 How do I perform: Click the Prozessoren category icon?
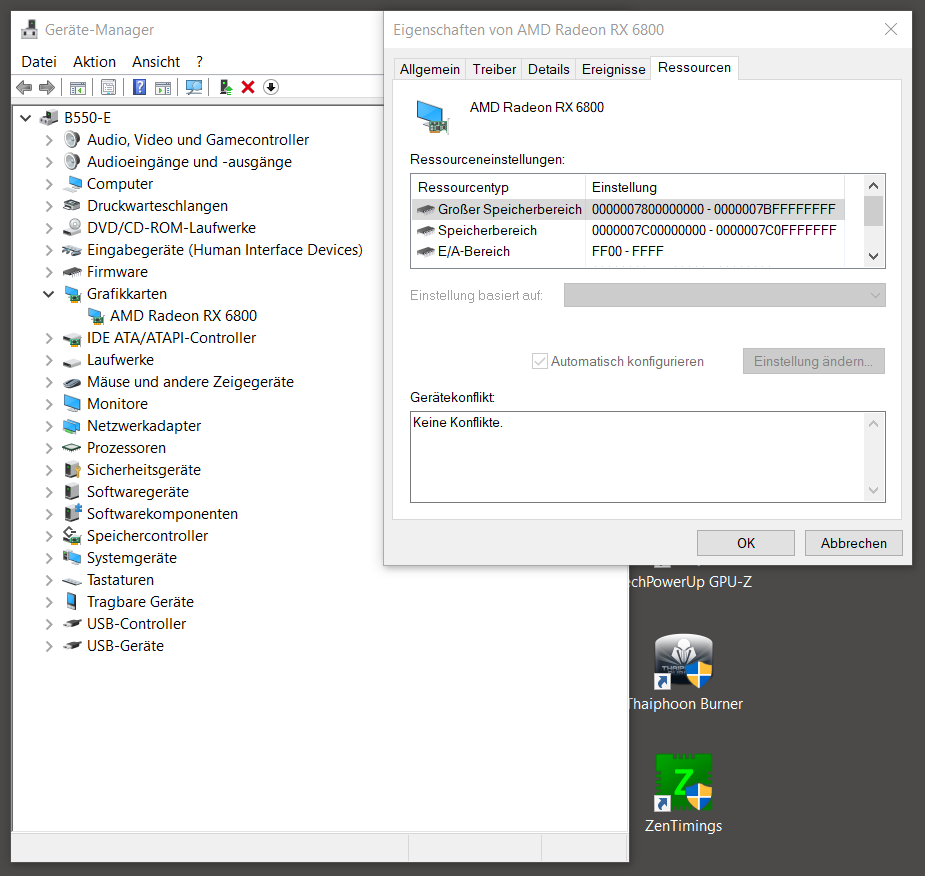pos(72,448)
